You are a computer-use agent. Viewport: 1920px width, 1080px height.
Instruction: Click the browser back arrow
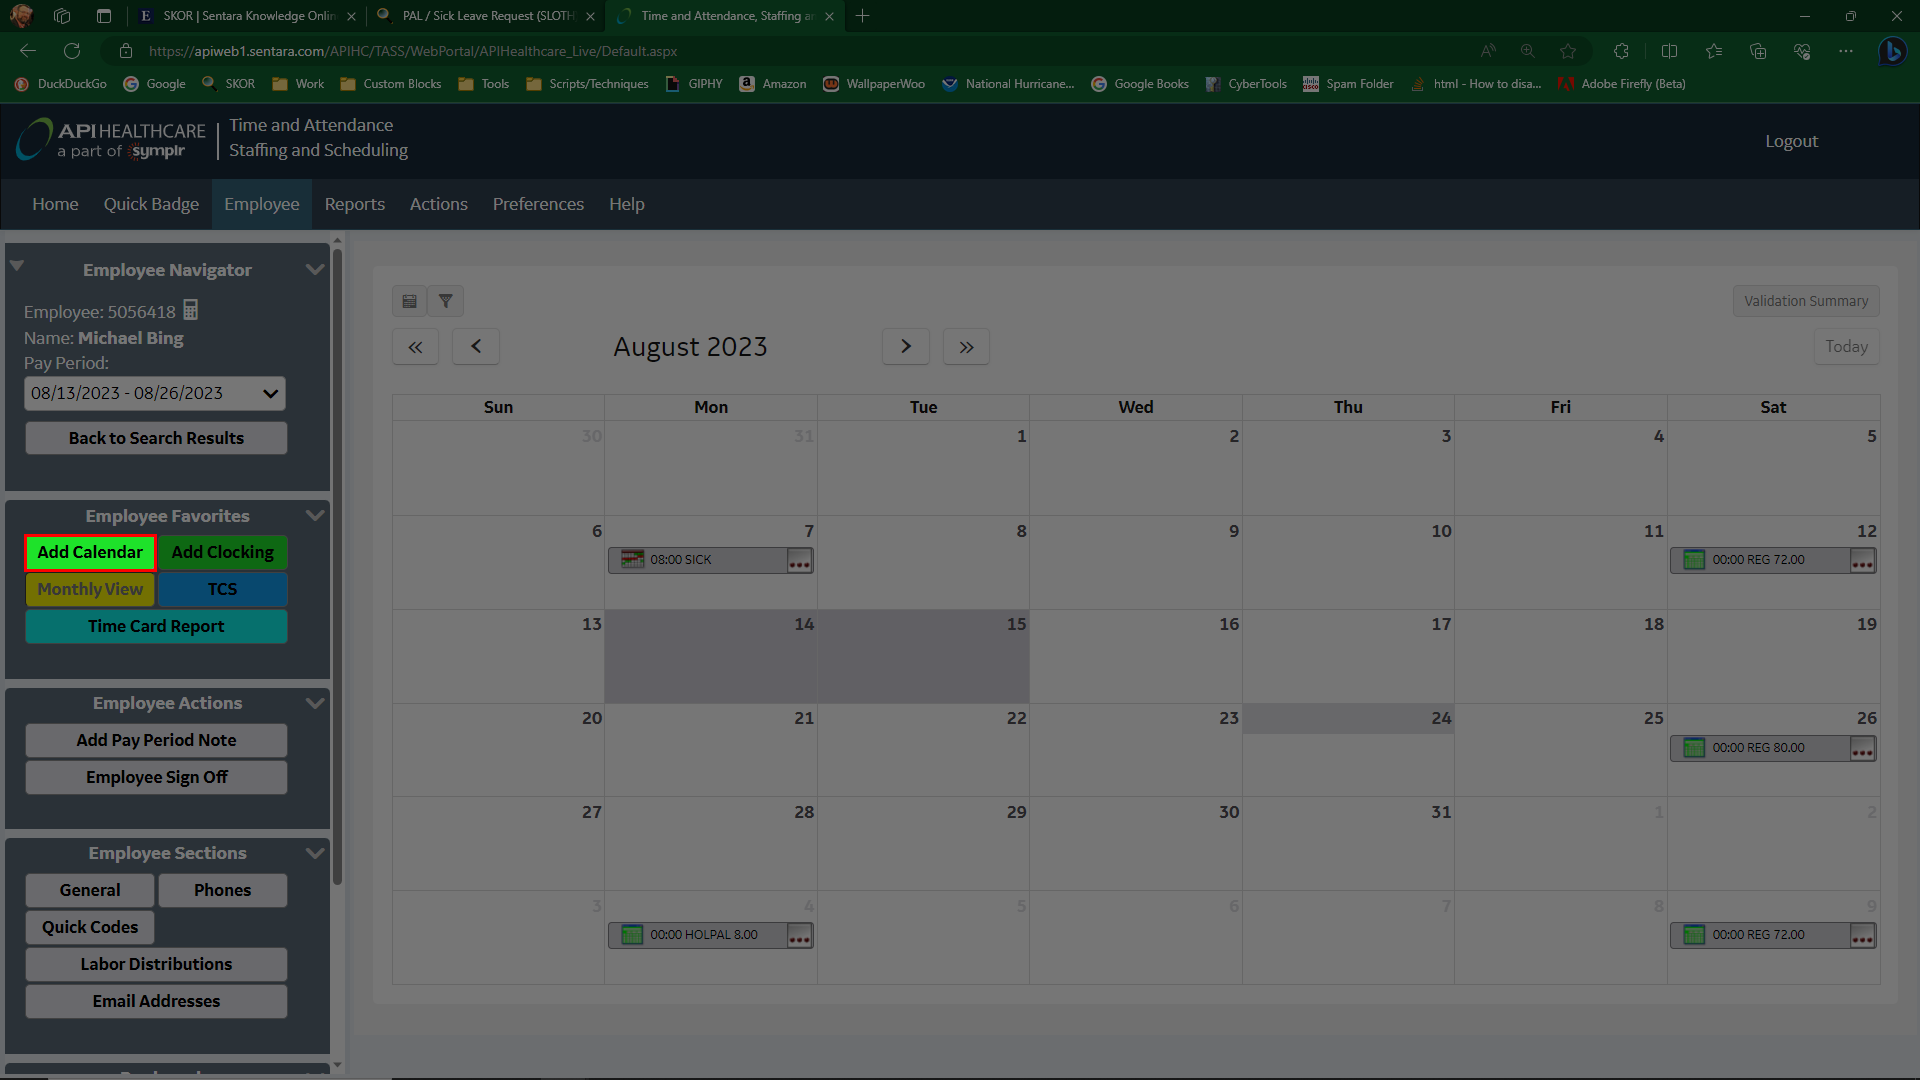pyautogui.click(x=28, y=51)
